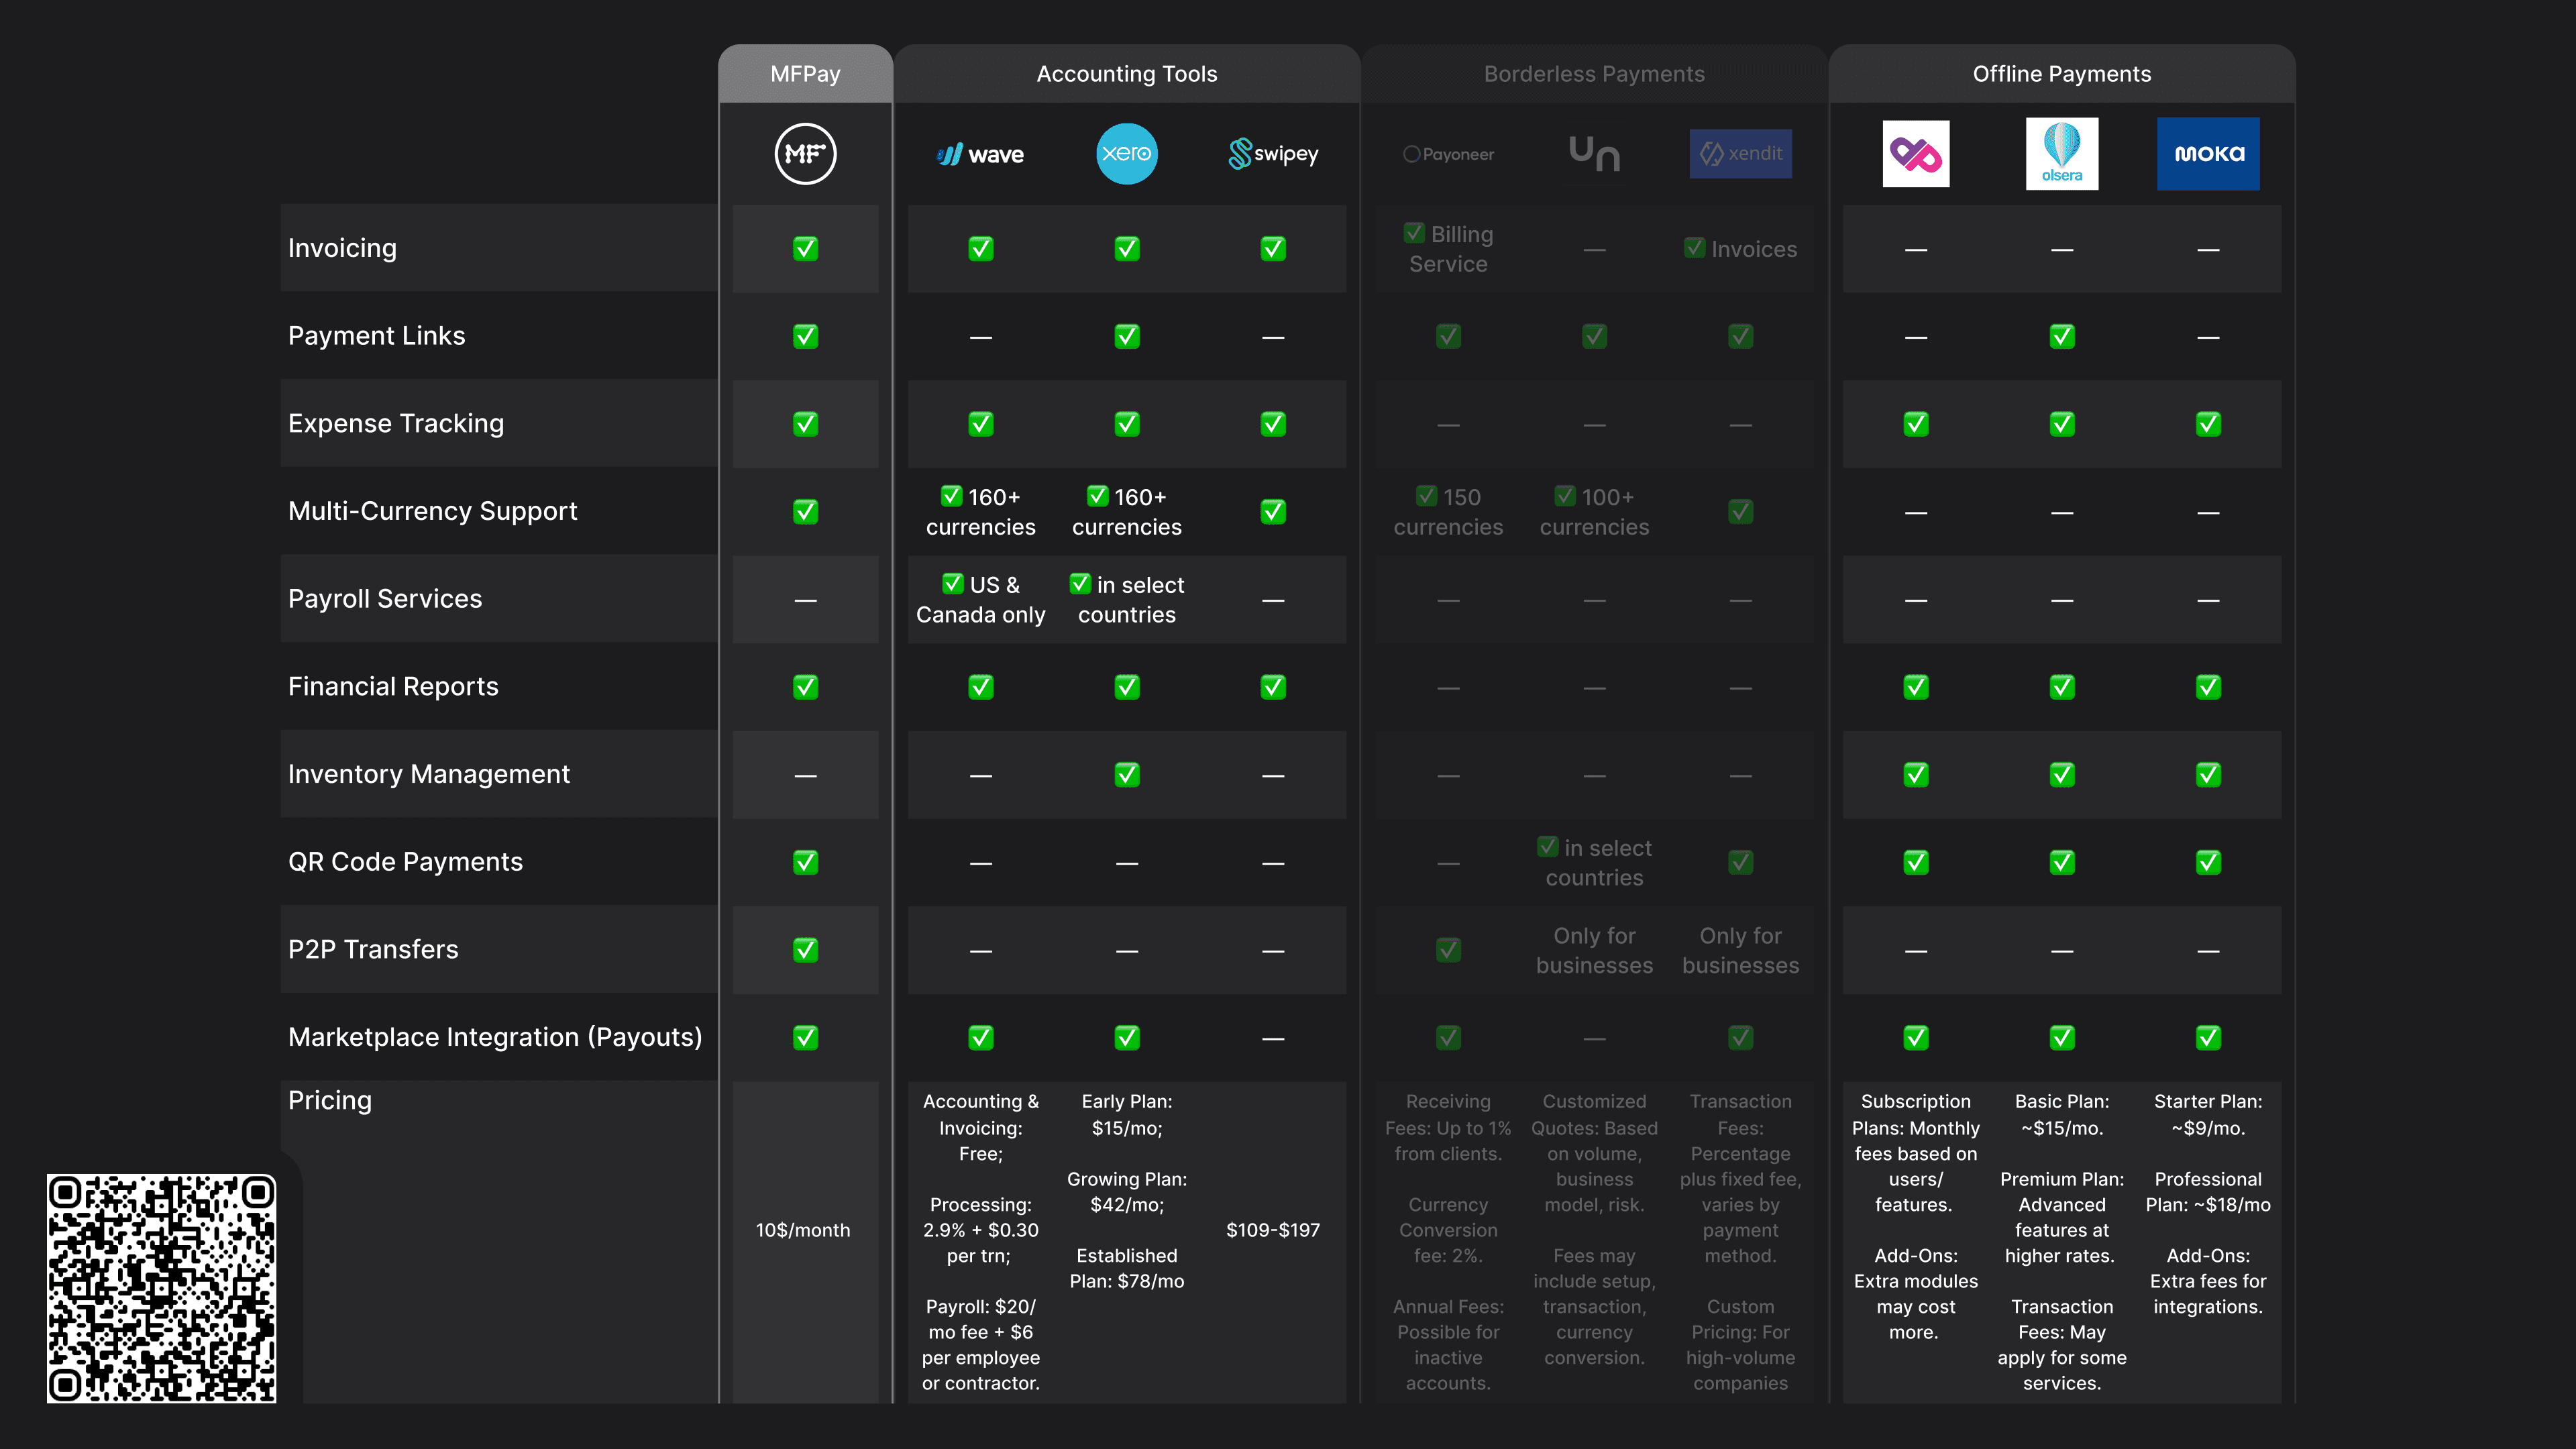Click the QR code image
Image resolution: width=2576 pixels, height=1449 pixels.
(161, 1288)
